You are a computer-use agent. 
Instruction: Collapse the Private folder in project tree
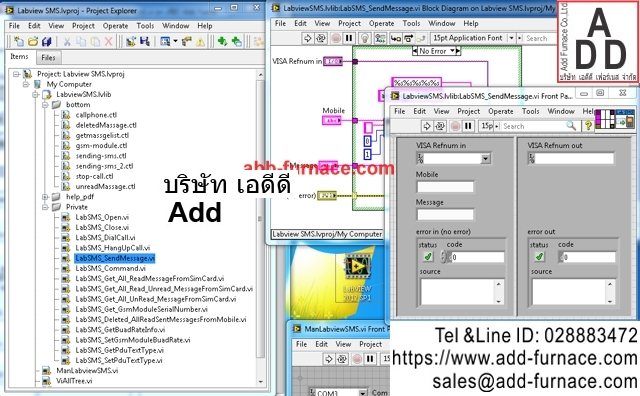pyautogui.click(x=45, y=207)
